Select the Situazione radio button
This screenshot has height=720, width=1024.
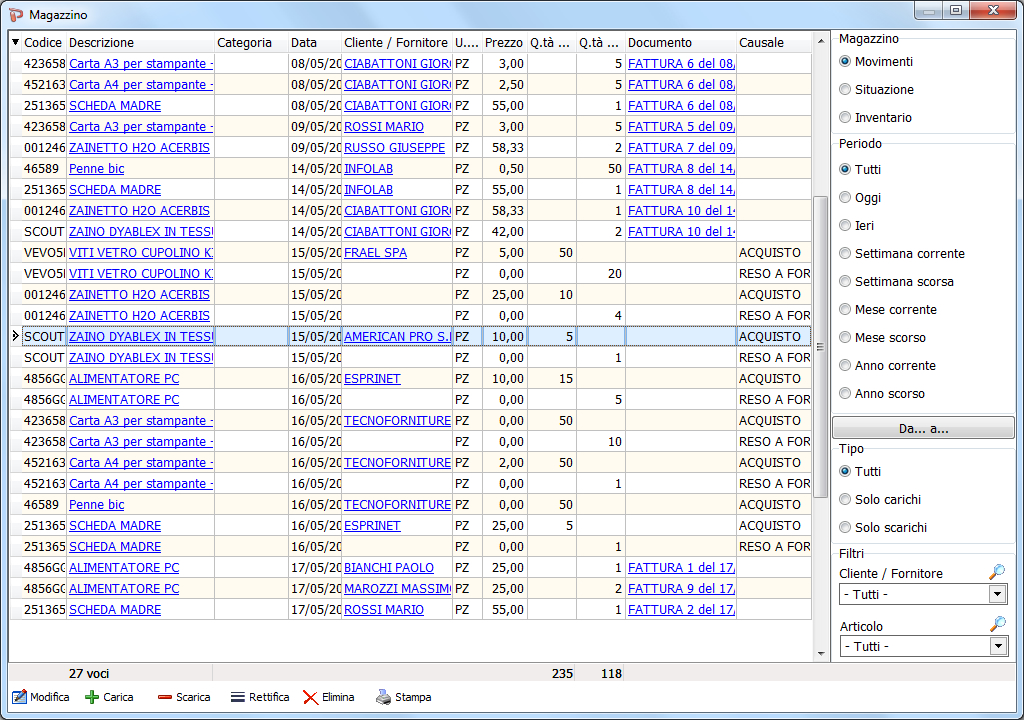845,90
